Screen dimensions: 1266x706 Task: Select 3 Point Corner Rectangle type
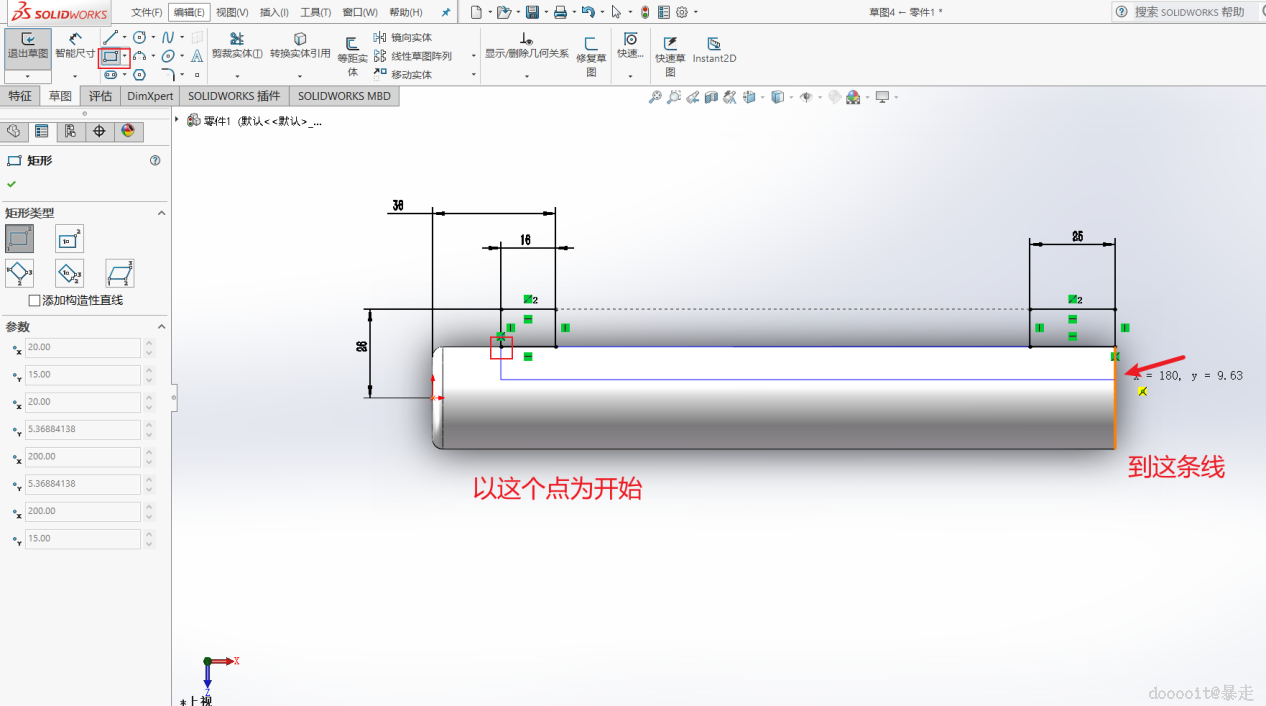click(19, 273)
